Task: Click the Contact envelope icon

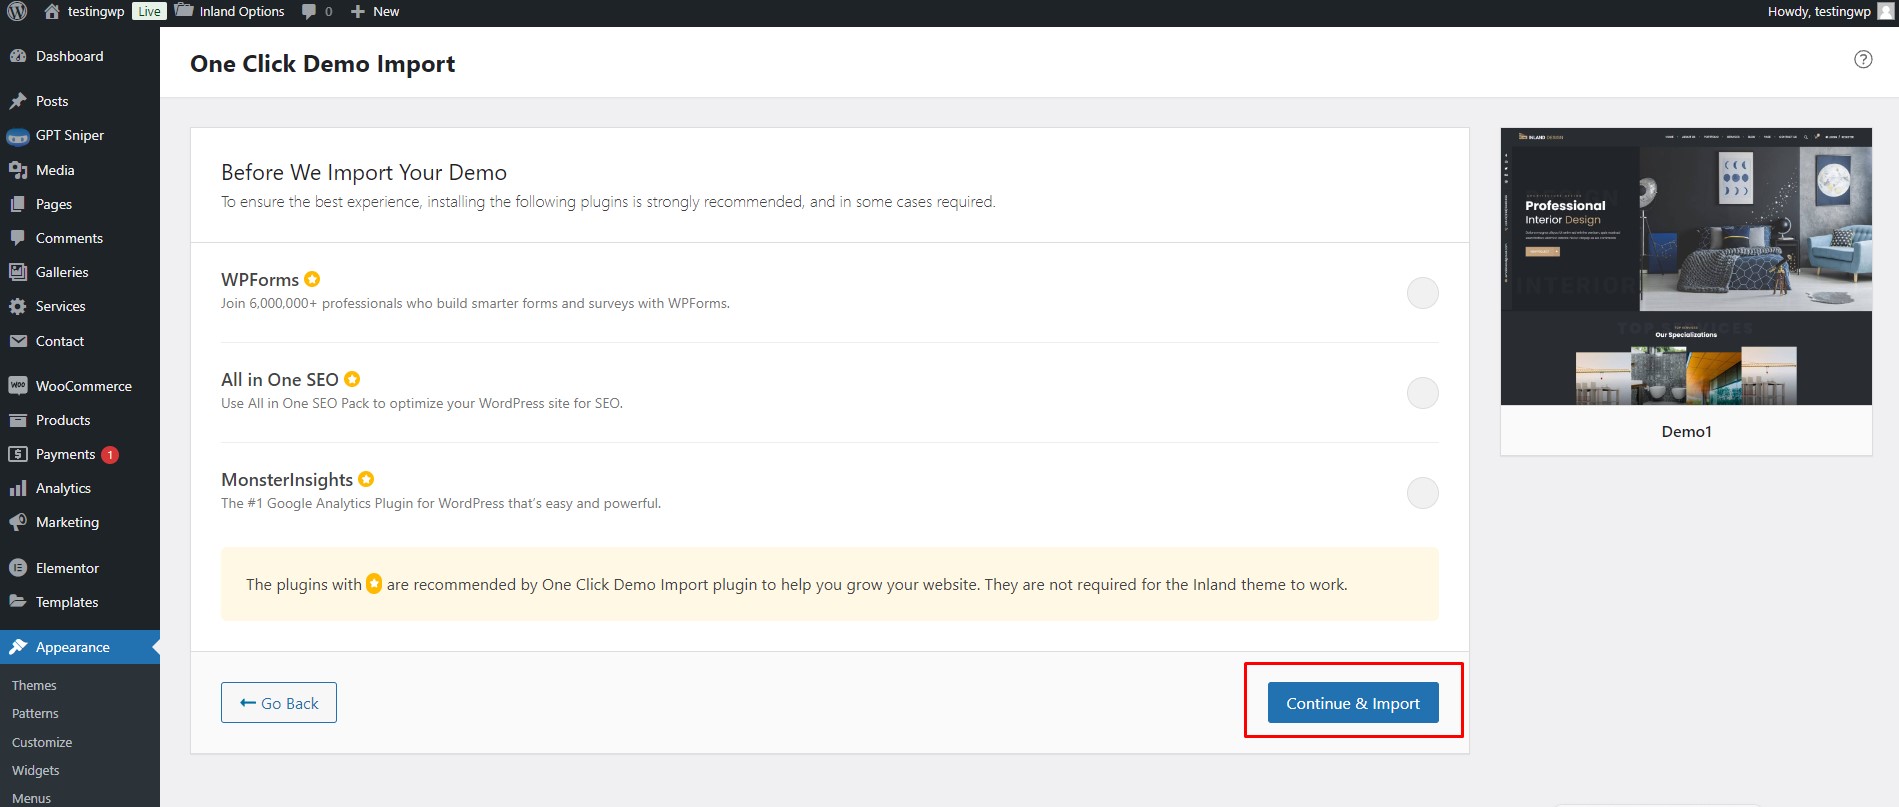Action: [x=18, y=341]
